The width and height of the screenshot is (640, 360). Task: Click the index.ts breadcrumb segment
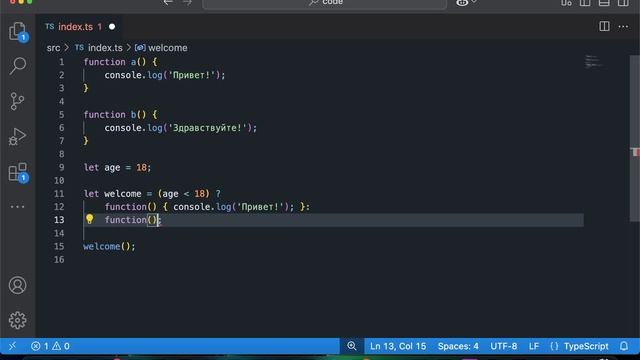[99, 48]
